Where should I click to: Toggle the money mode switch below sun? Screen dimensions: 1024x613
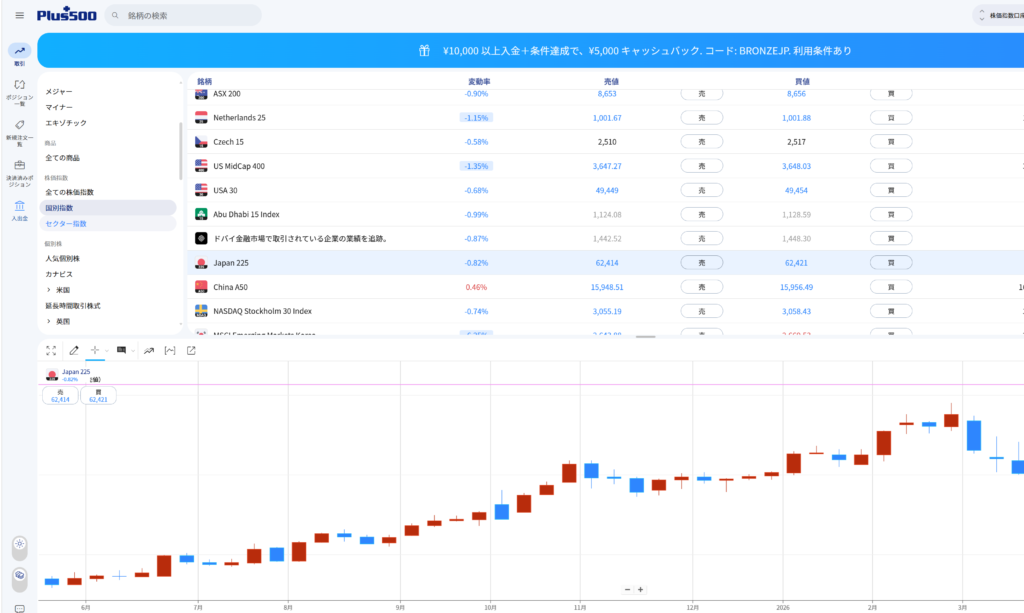[20, 579]
